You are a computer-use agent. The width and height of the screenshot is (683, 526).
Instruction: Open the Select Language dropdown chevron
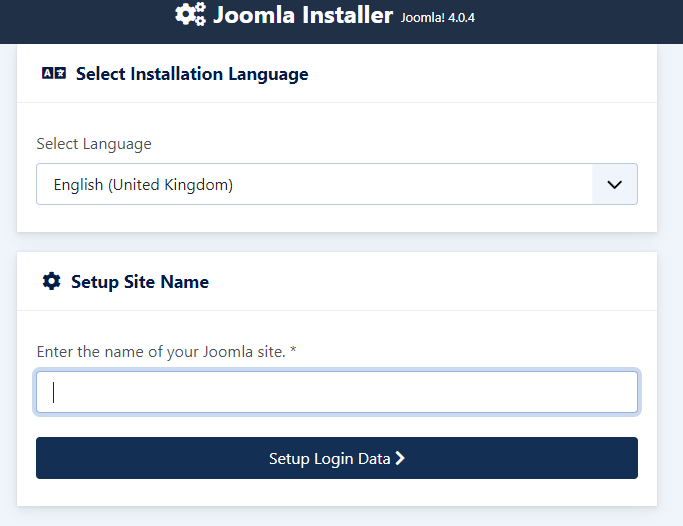pyautogui.click(x=614, y=184)
